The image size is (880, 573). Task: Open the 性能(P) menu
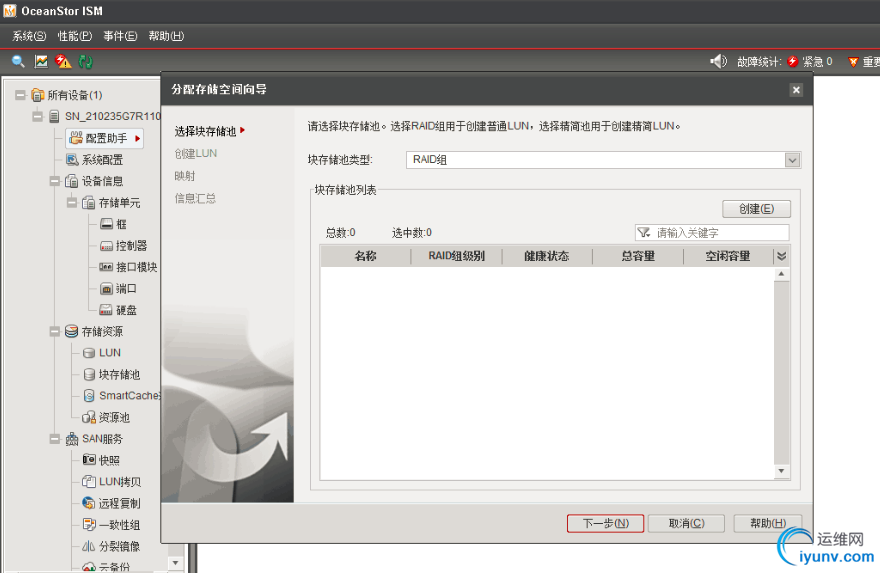(75, 36)
